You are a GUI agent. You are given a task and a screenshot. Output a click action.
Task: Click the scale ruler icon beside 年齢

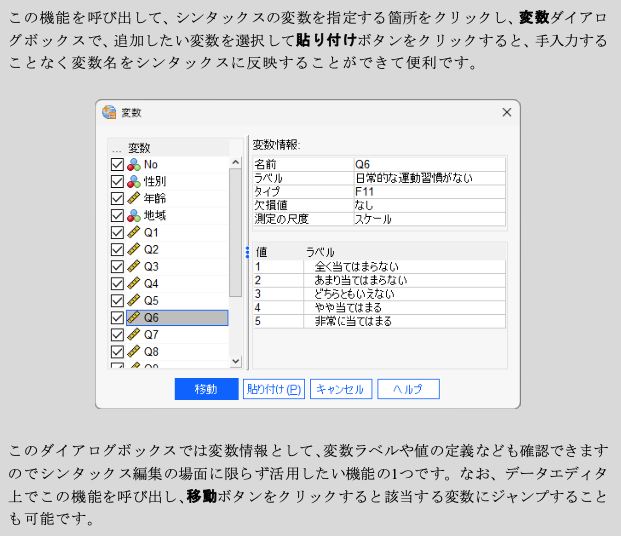134,198
